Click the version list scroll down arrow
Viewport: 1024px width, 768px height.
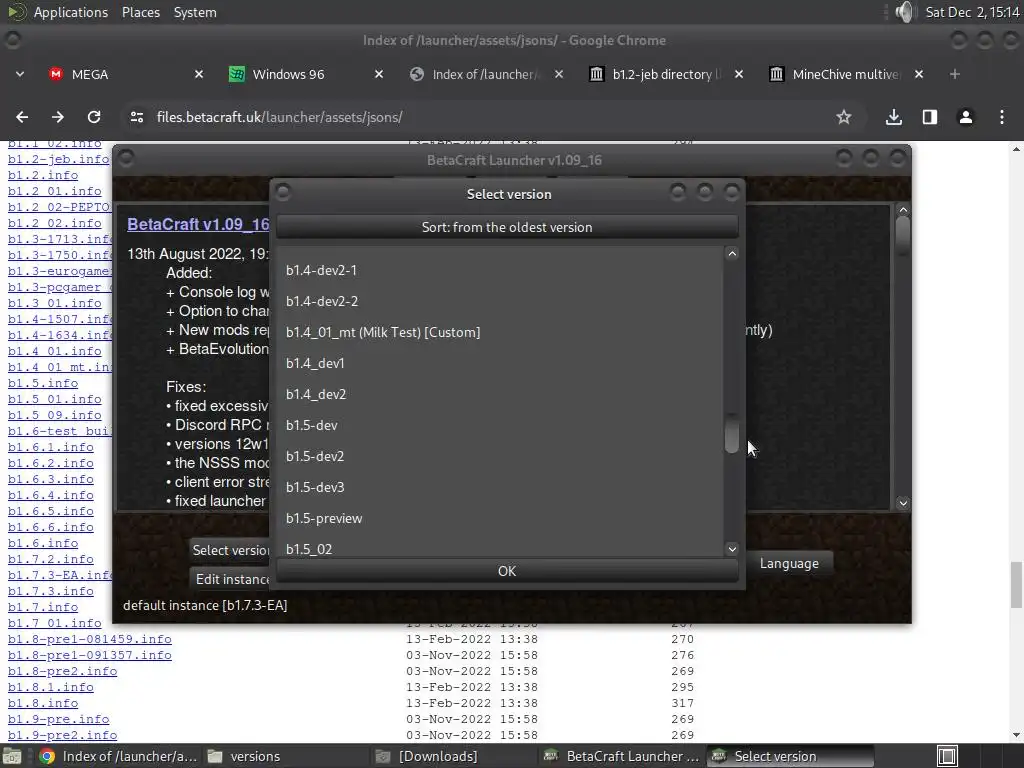click(x=732, y=549)
